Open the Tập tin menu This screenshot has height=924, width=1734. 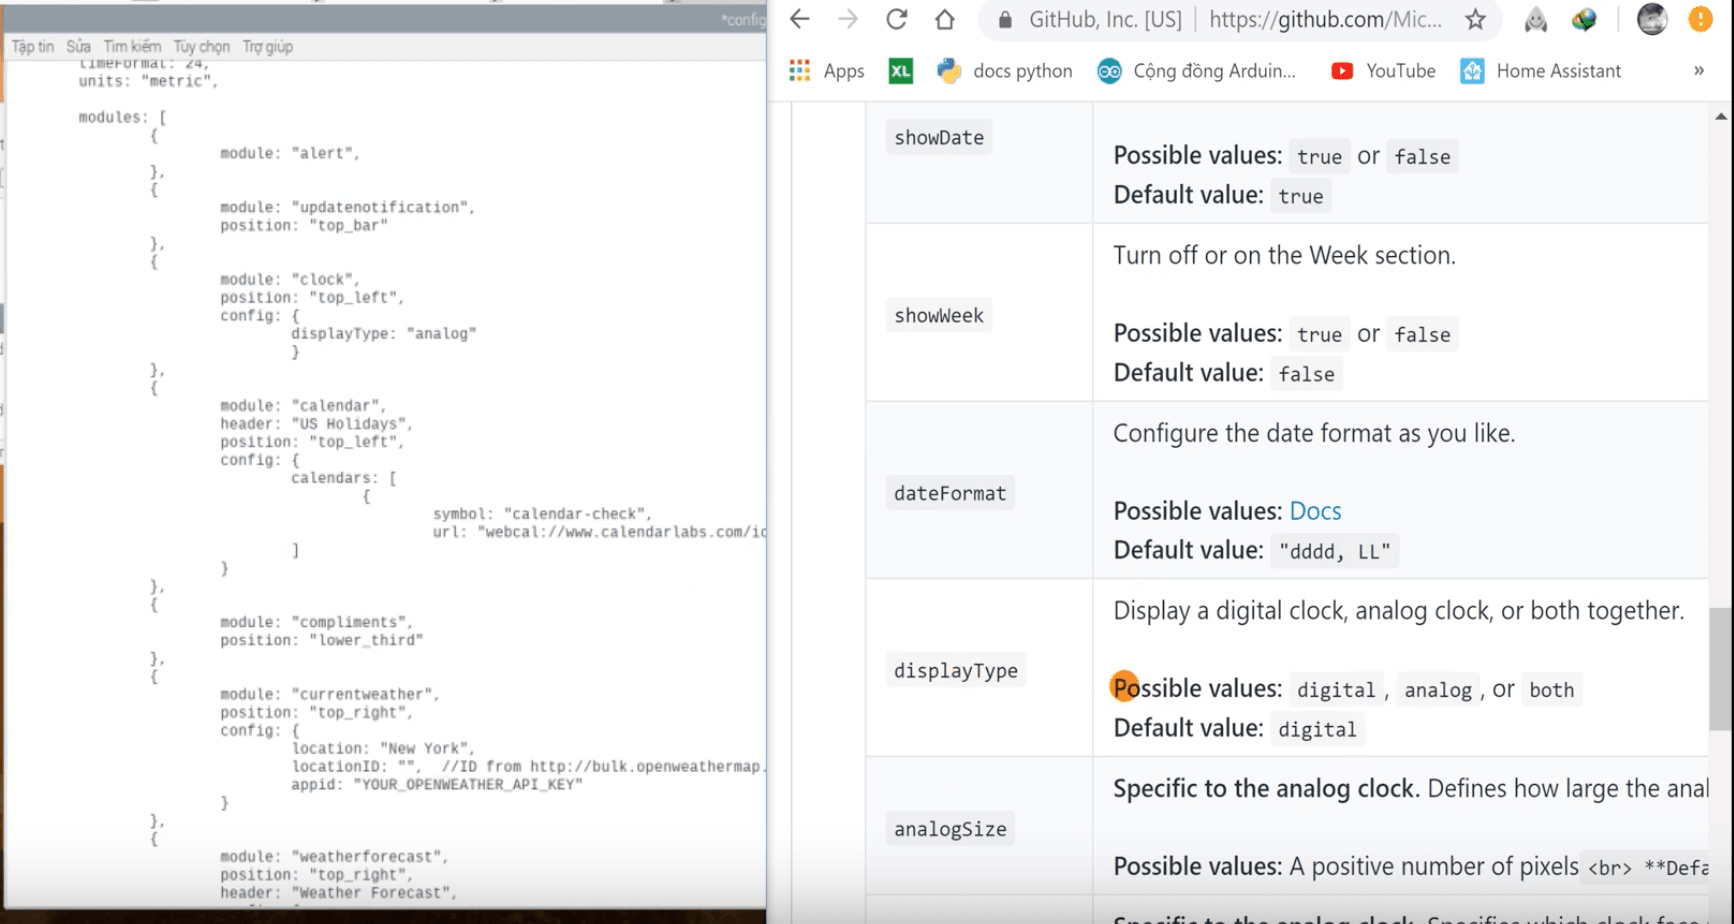[x=33, y=47]
